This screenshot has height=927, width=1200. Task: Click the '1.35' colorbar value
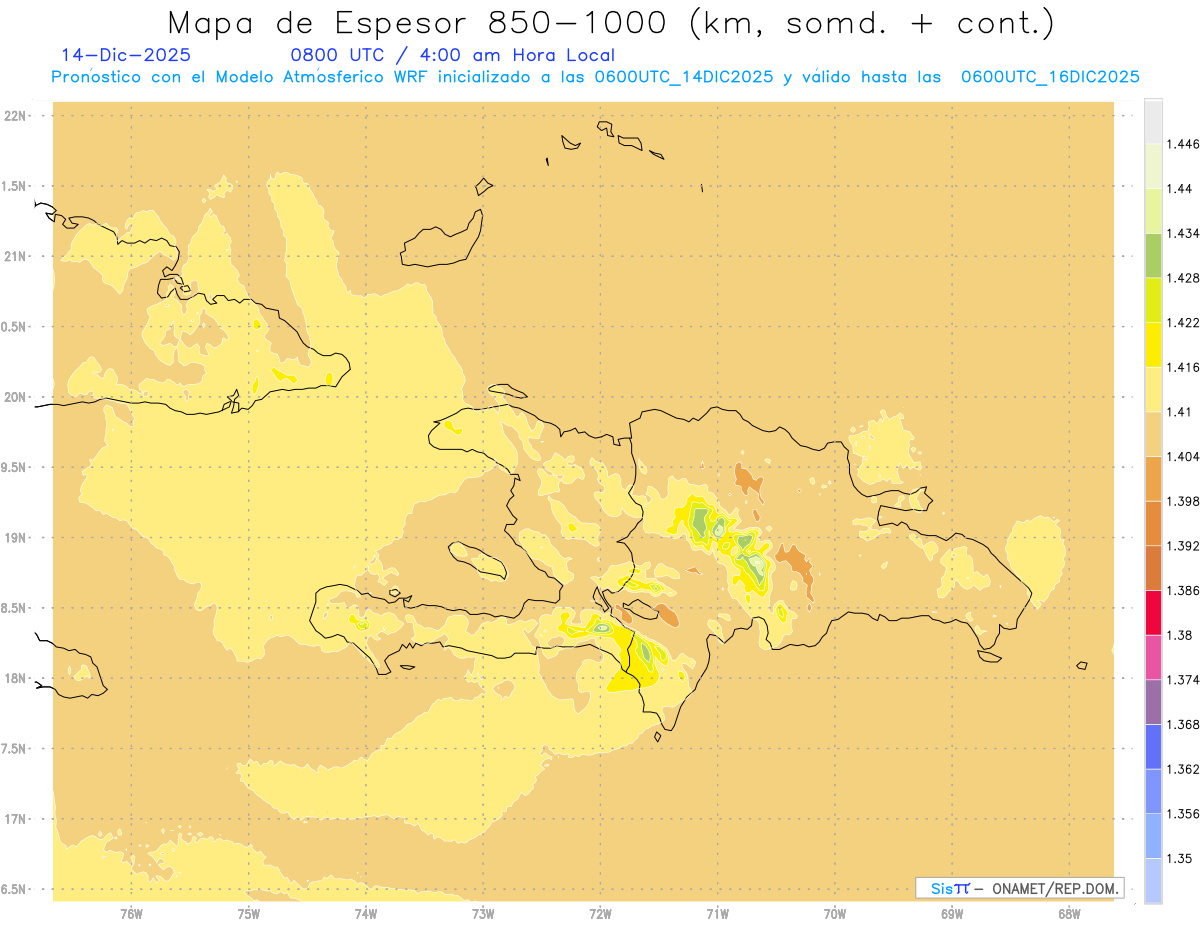pyautogui.click(x=1178, y=858)
